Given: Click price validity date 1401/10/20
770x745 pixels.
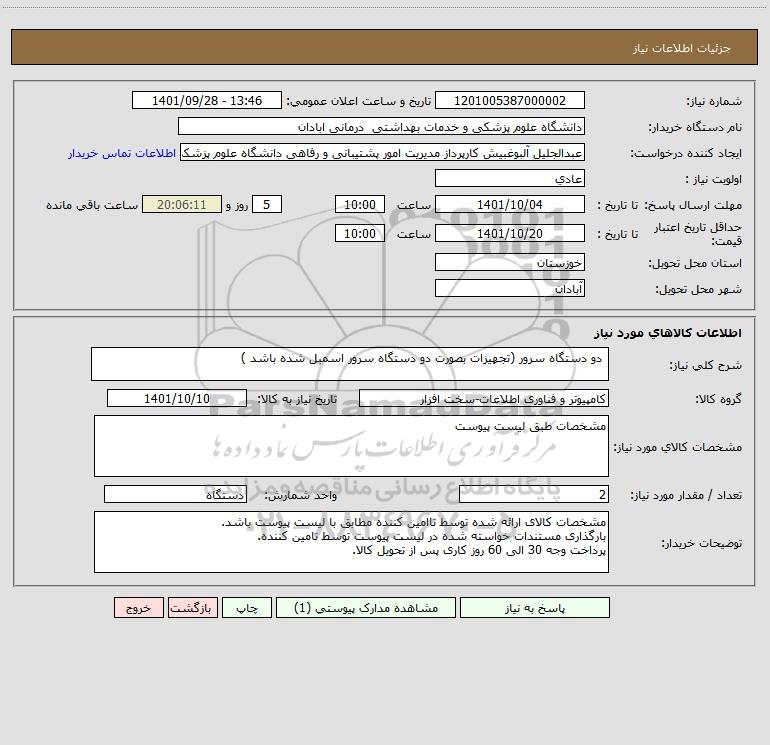Looking at the screenshot, I should pos(510,234).
